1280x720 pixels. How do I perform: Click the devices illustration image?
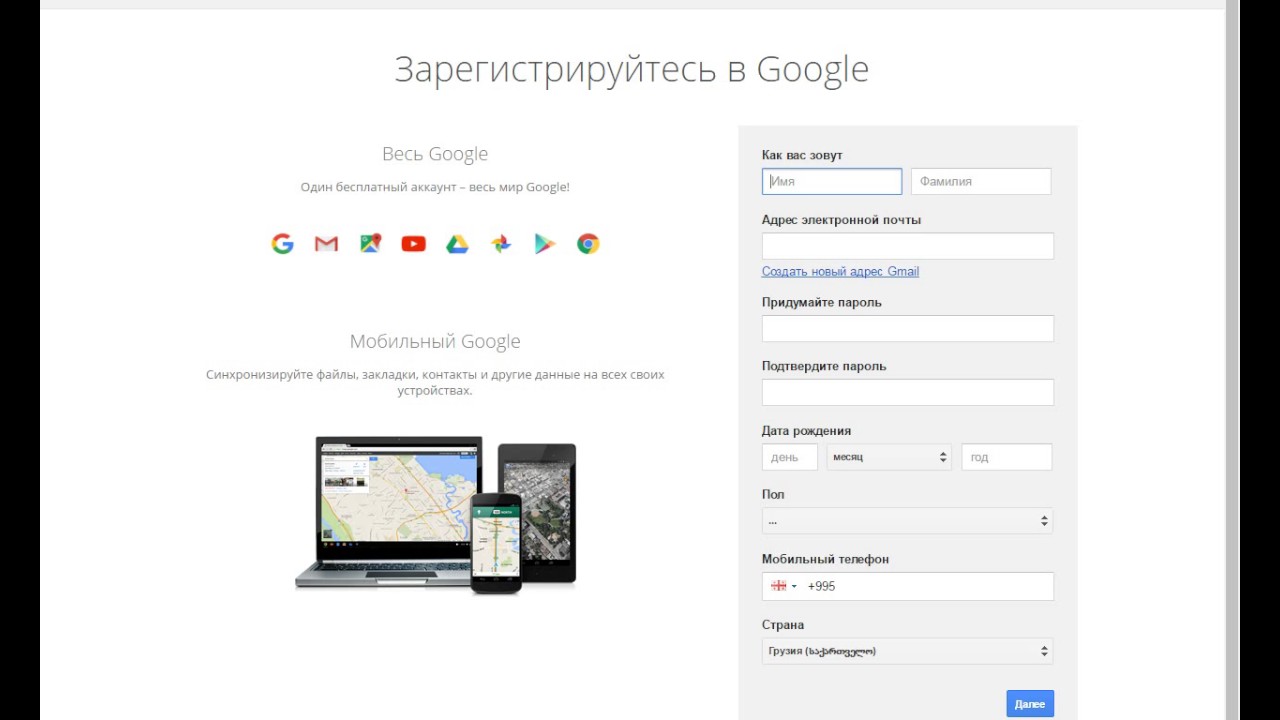pos(436,514)
